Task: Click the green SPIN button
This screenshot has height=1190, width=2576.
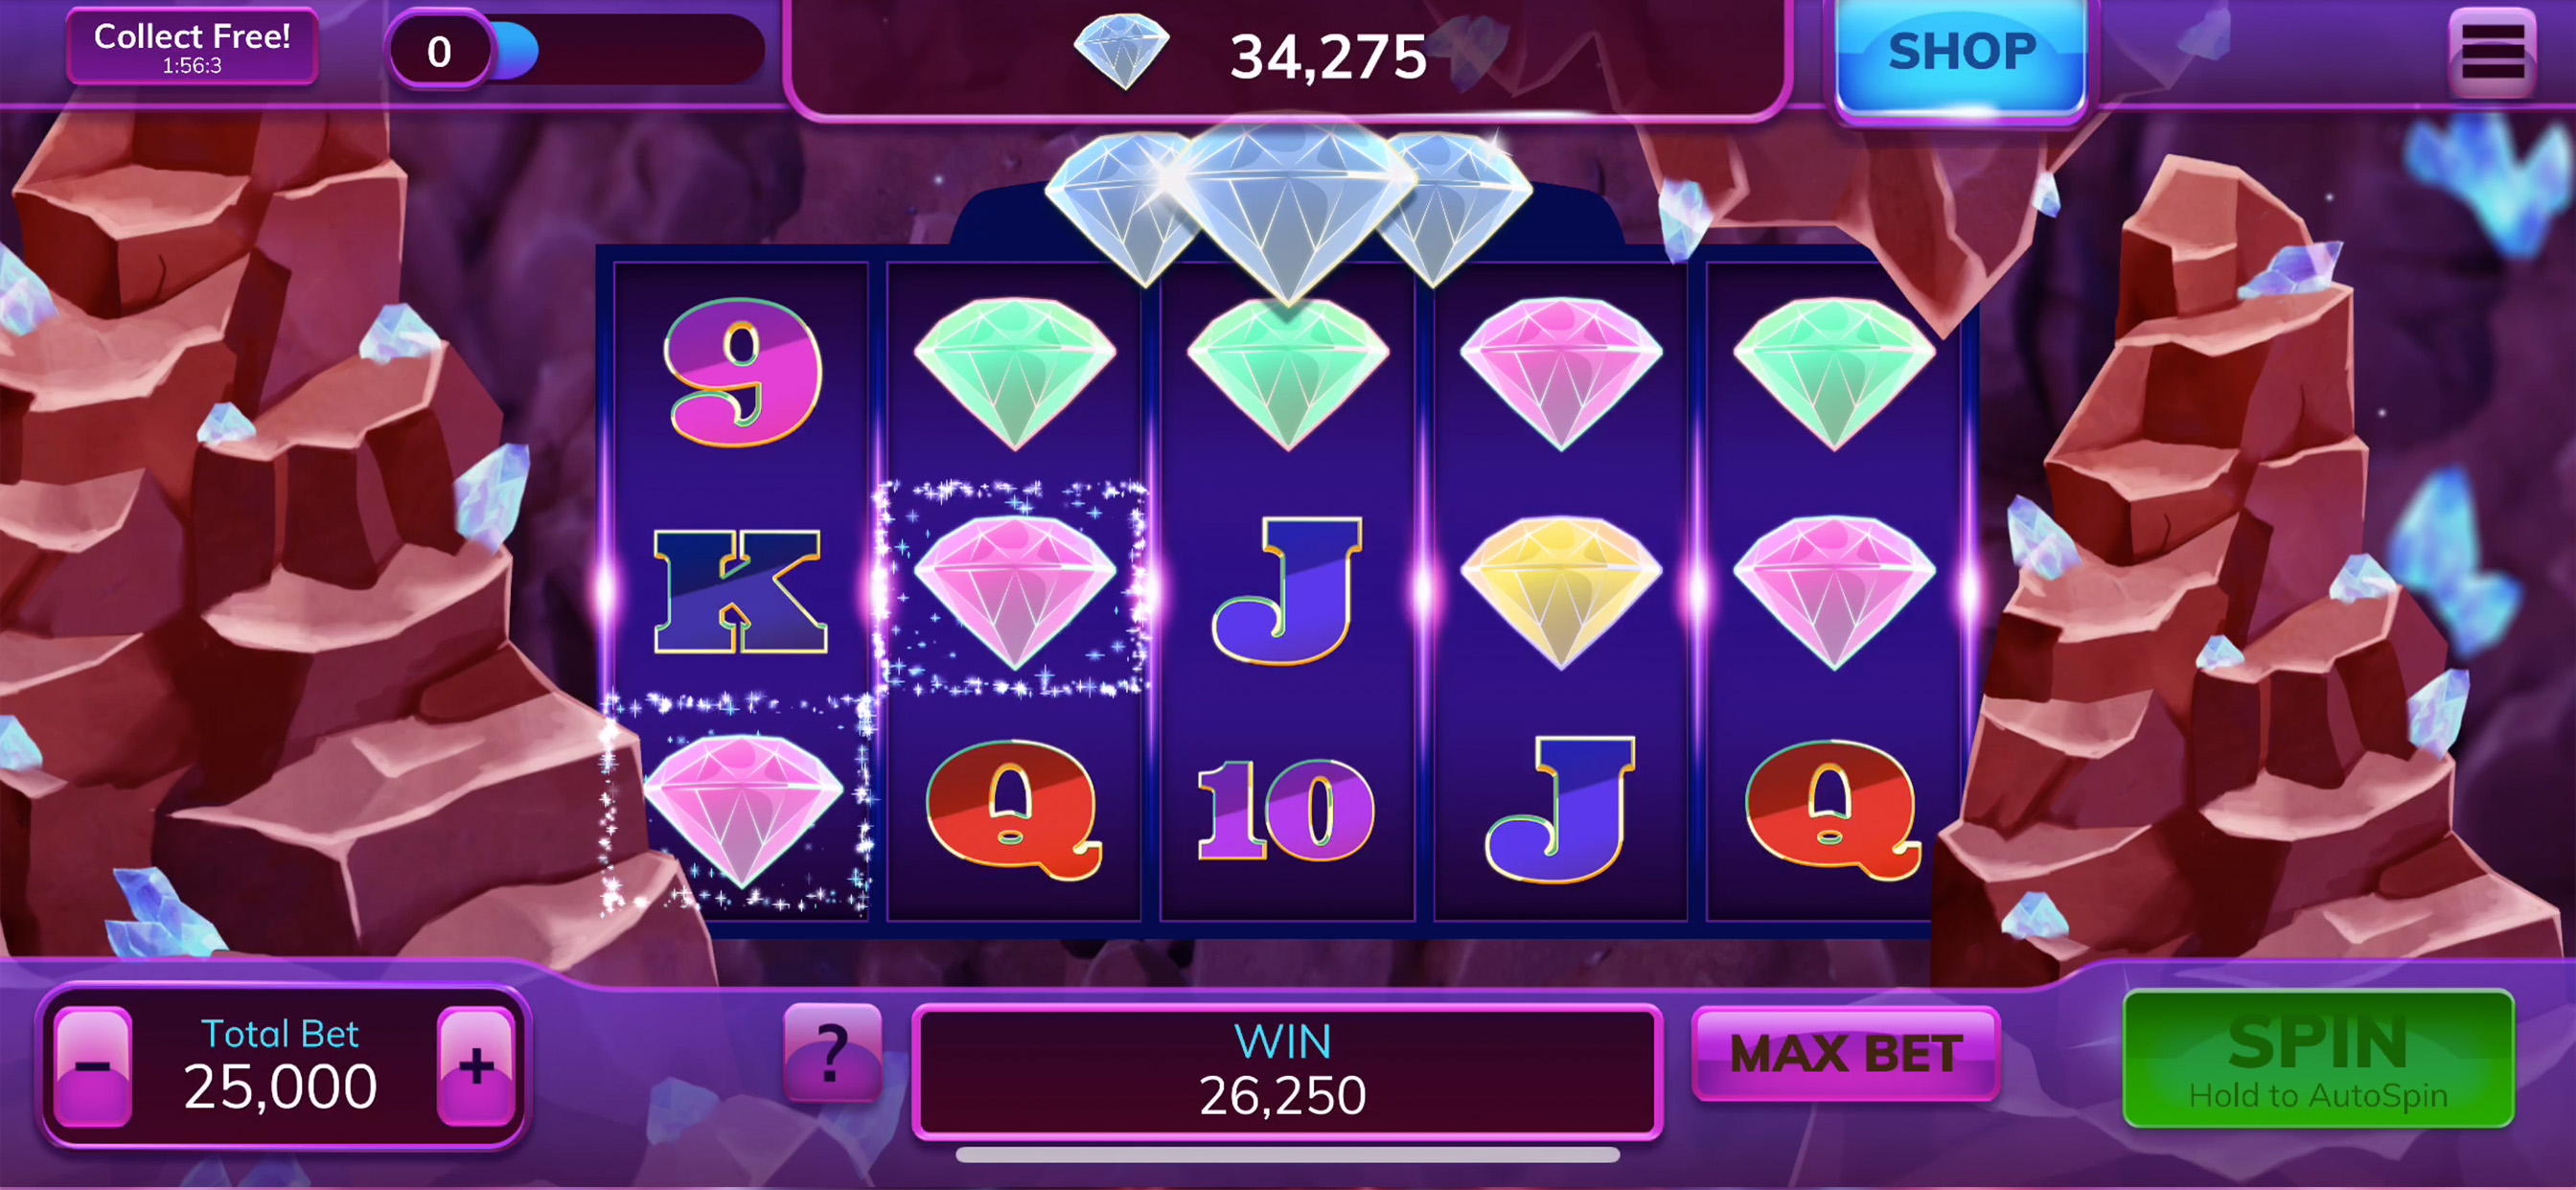Action: coord(2318,1059)
